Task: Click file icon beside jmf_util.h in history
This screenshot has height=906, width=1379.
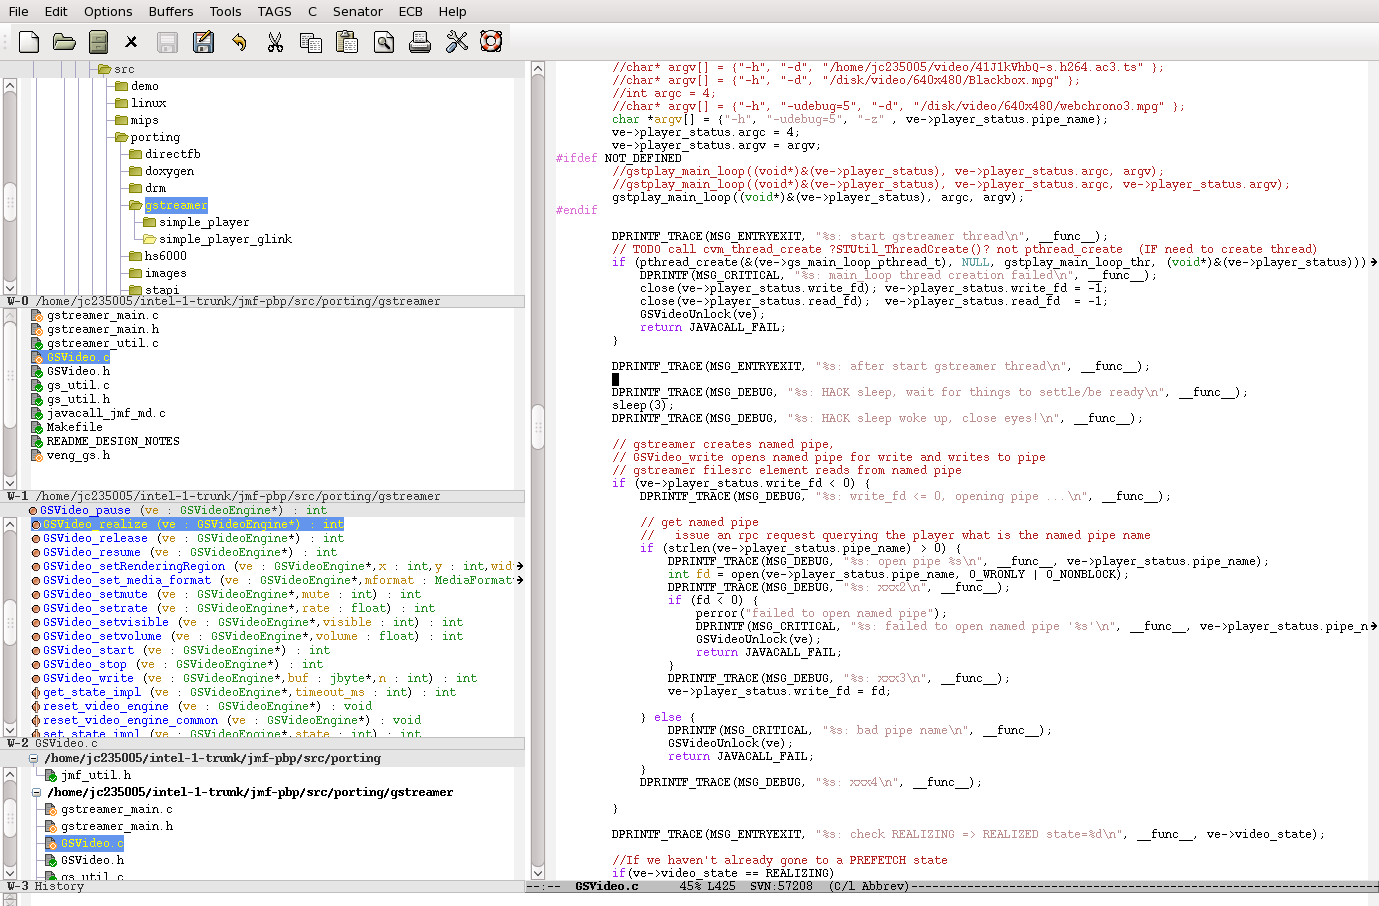Action: point(52,775)
